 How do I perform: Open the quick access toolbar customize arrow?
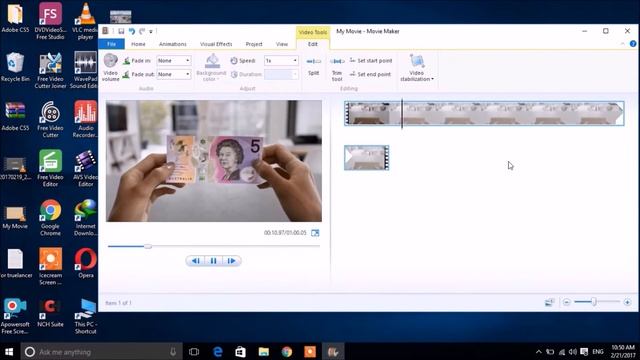point(151,31)
